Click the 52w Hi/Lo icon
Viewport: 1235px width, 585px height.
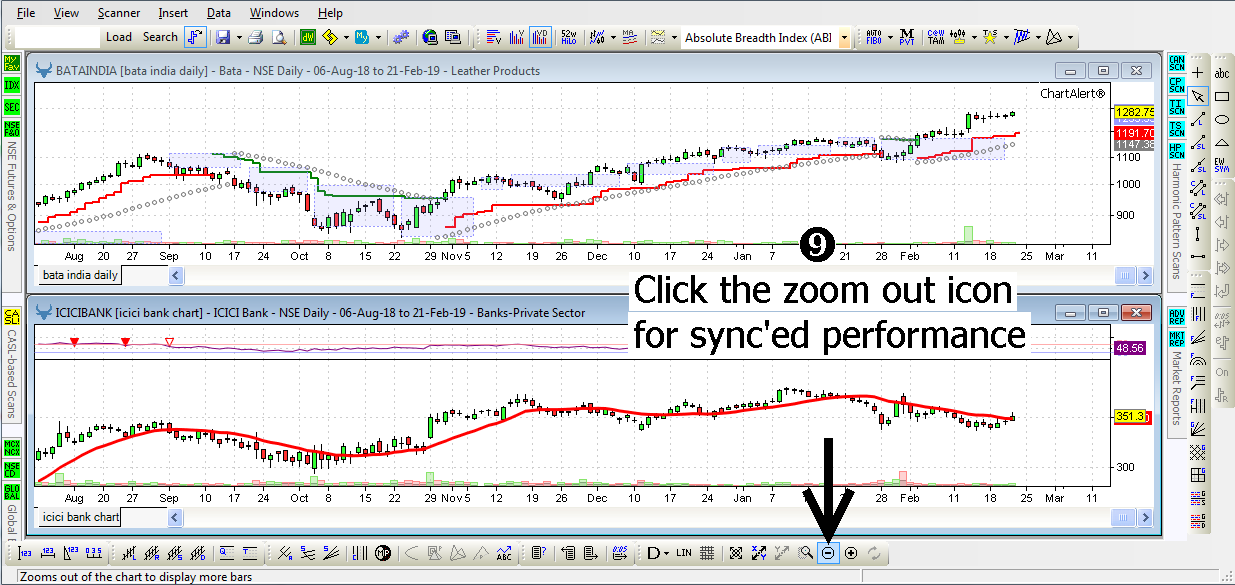(x=568, y=37)
